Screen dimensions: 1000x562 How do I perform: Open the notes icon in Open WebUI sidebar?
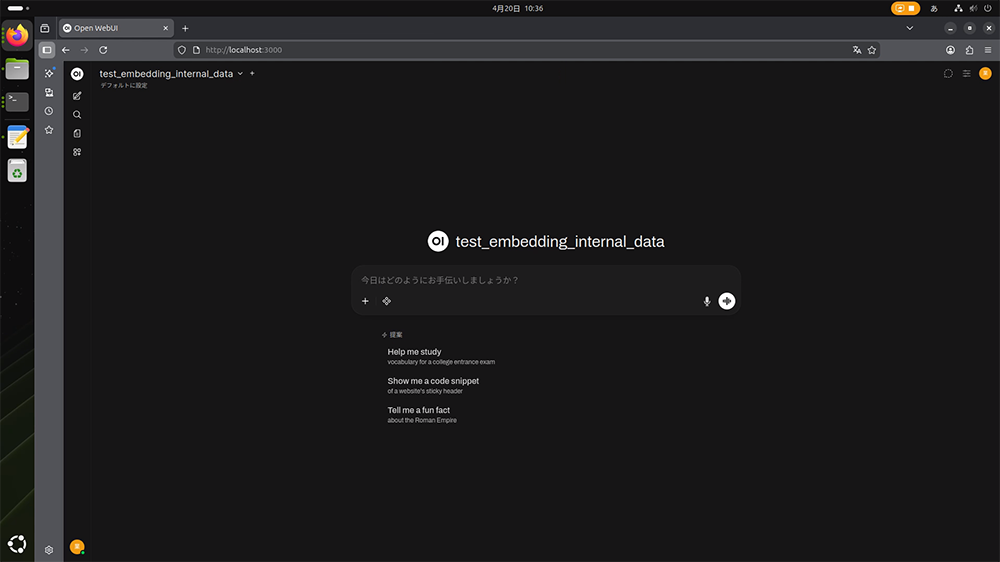(77, 133)
